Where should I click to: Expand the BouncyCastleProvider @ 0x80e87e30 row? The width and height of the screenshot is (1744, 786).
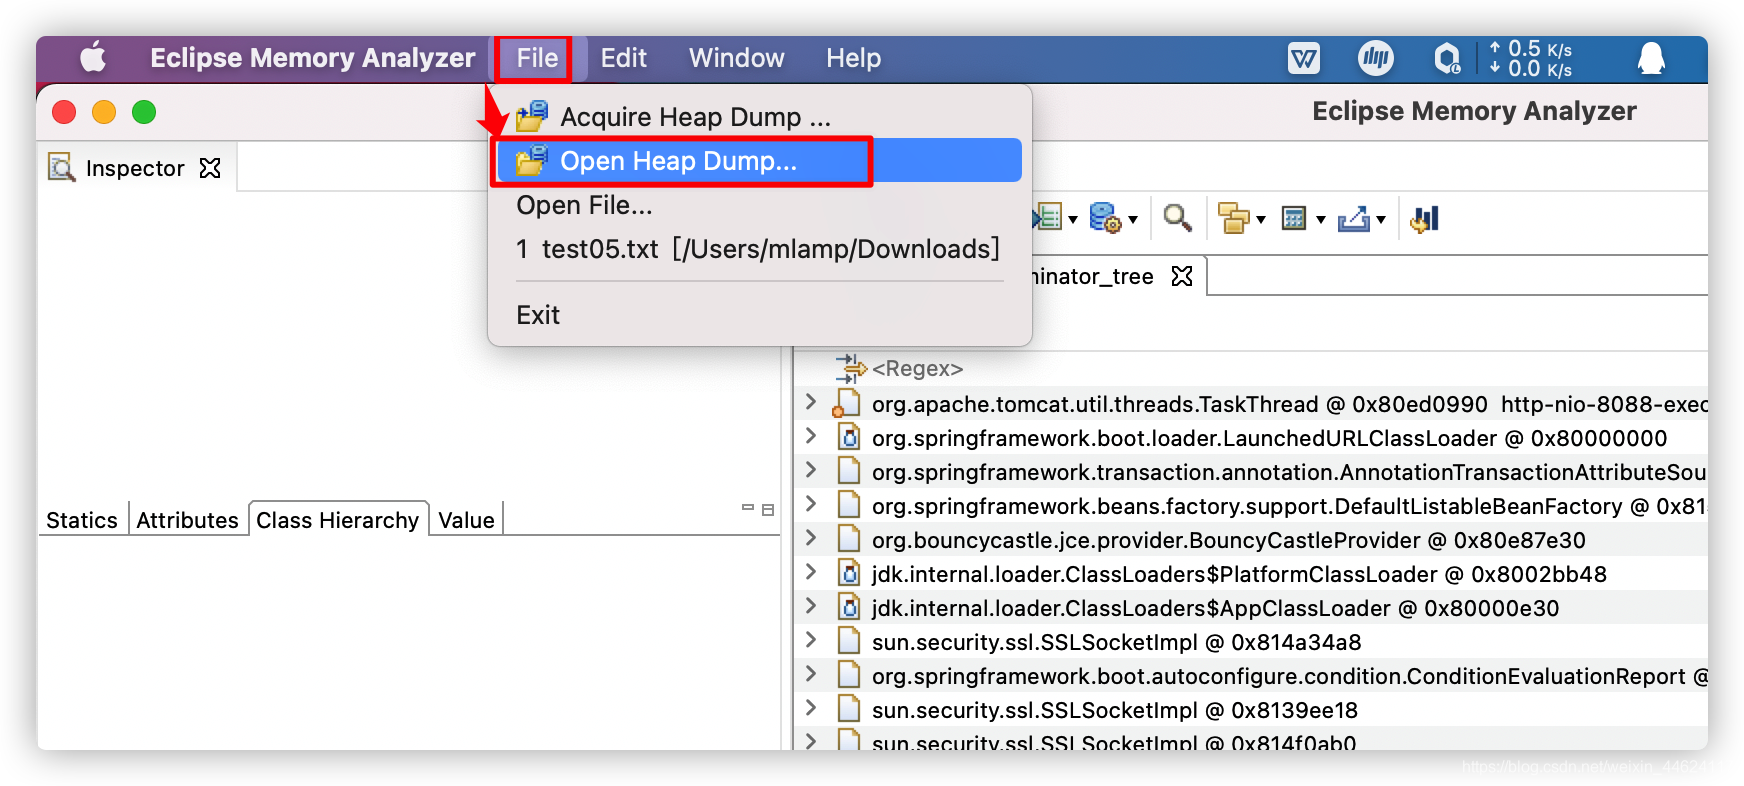click(811, 538)
